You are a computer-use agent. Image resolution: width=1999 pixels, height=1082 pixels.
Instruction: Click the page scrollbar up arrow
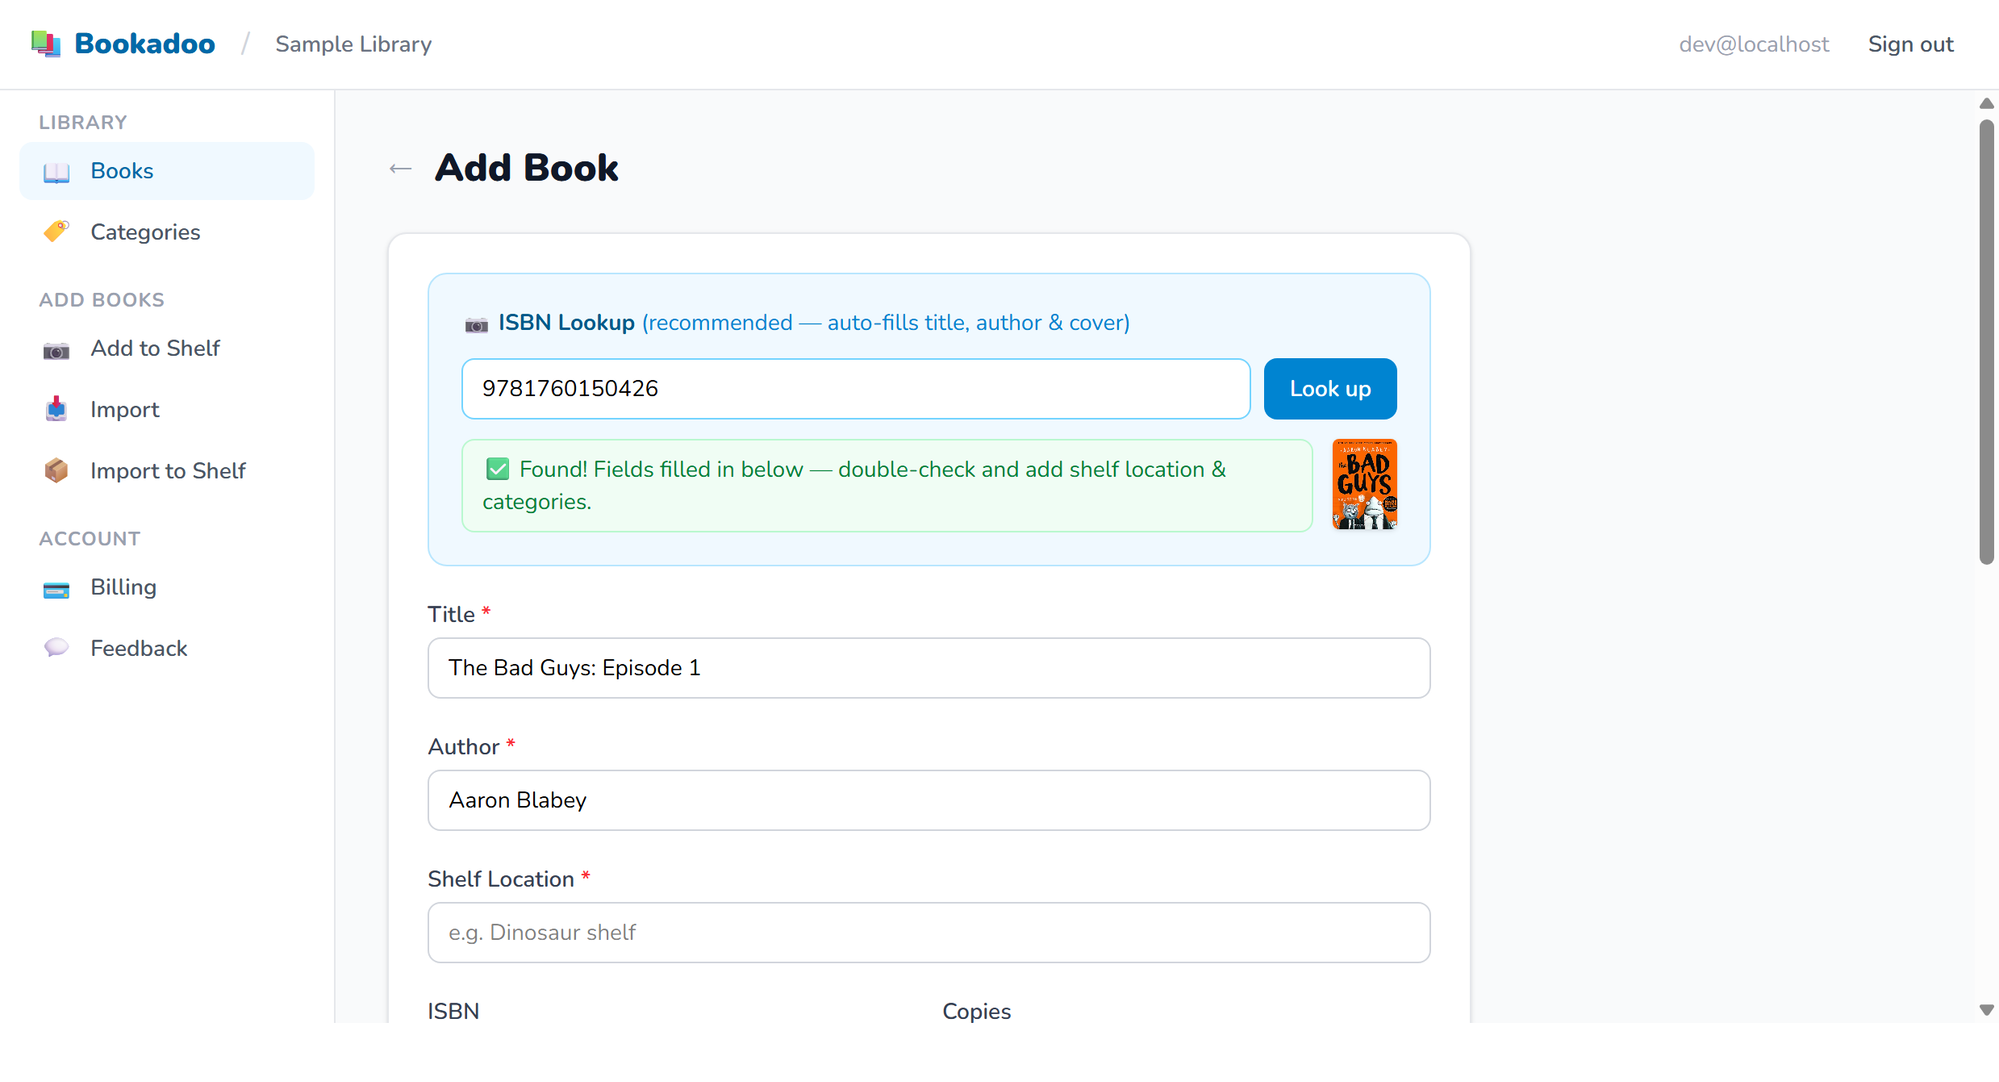[x=1986, y=104]
